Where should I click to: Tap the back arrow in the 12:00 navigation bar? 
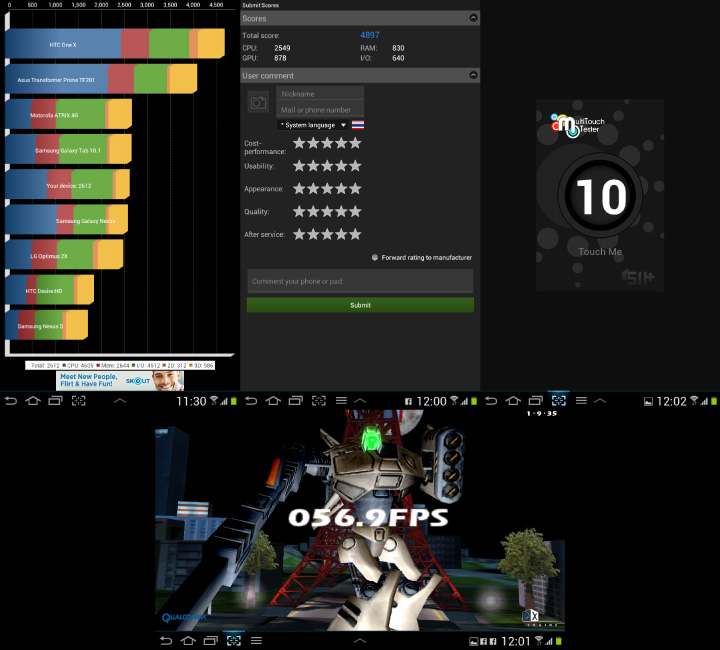click(x=251, y=401)
